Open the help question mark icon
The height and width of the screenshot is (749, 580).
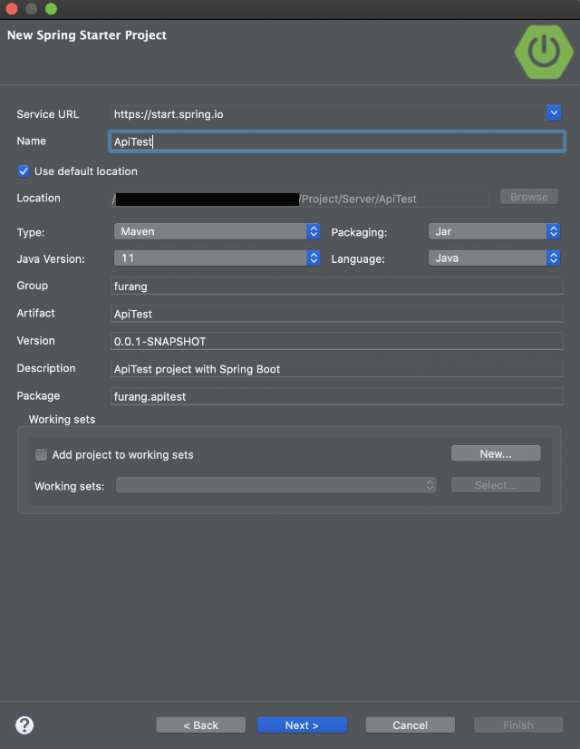pyautogui.click(x=24, y=725)
